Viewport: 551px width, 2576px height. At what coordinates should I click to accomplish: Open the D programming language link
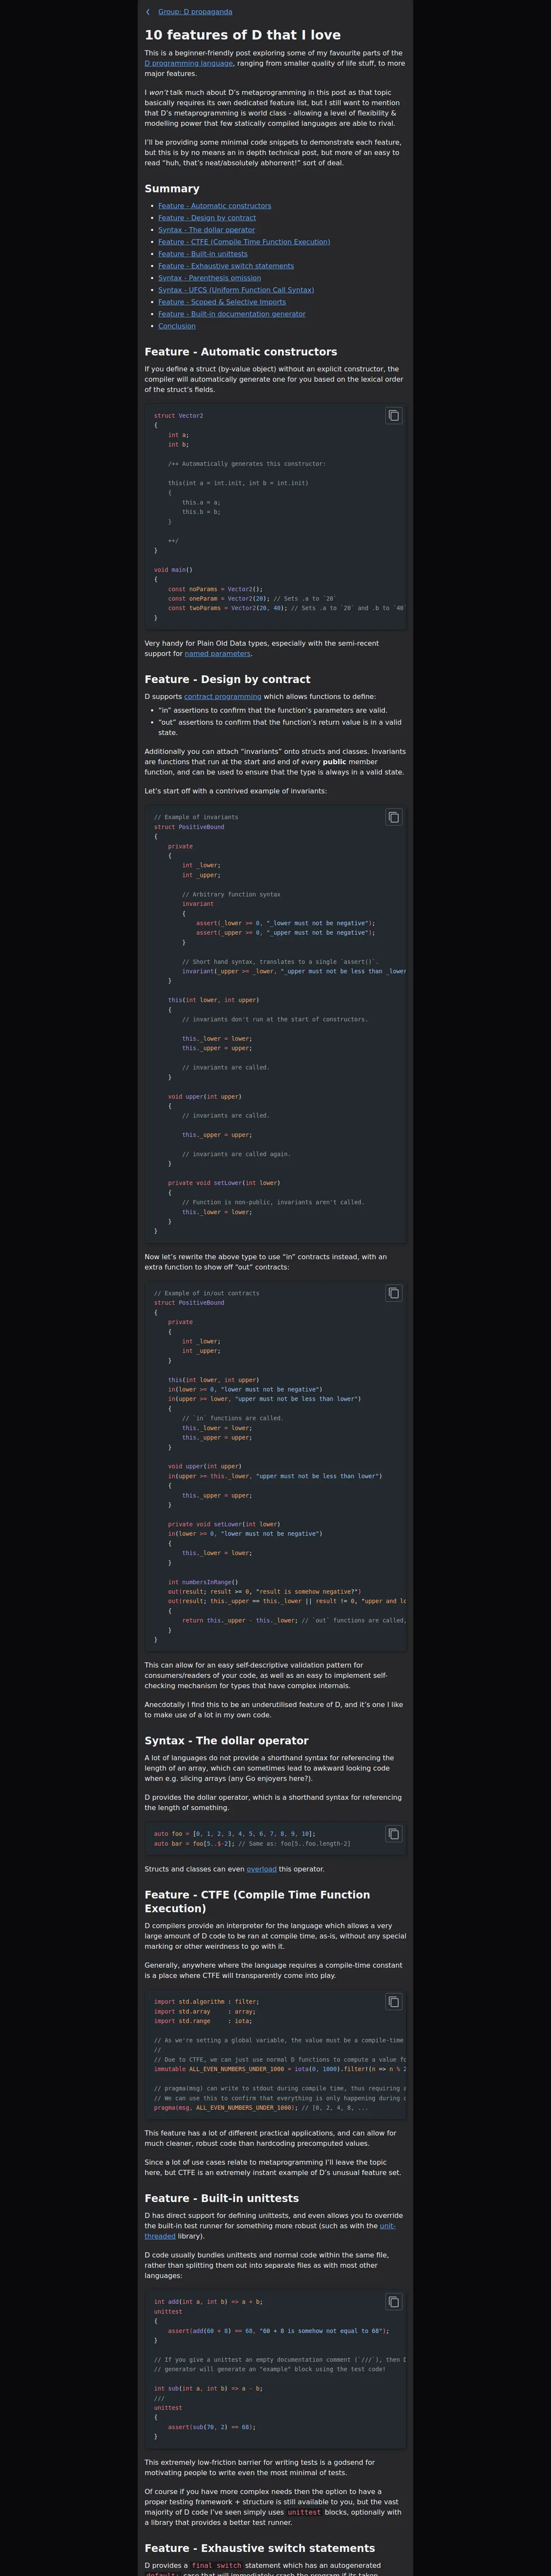[188, 63]
